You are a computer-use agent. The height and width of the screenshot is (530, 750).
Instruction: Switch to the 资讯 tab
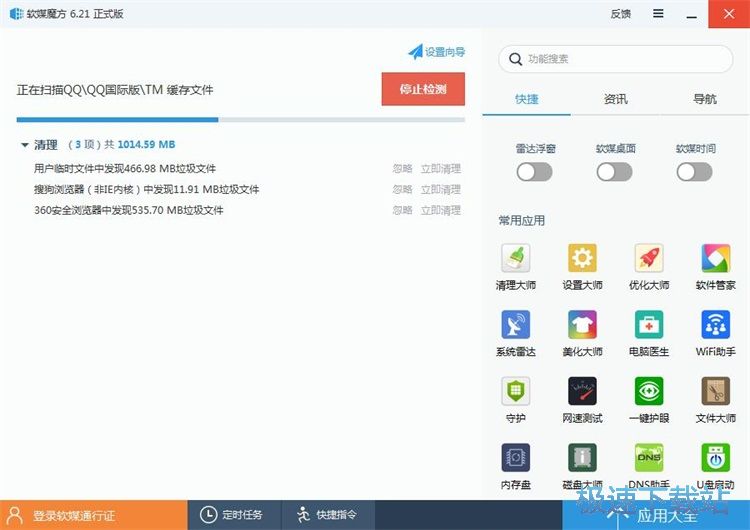click(x=616, y=99)
